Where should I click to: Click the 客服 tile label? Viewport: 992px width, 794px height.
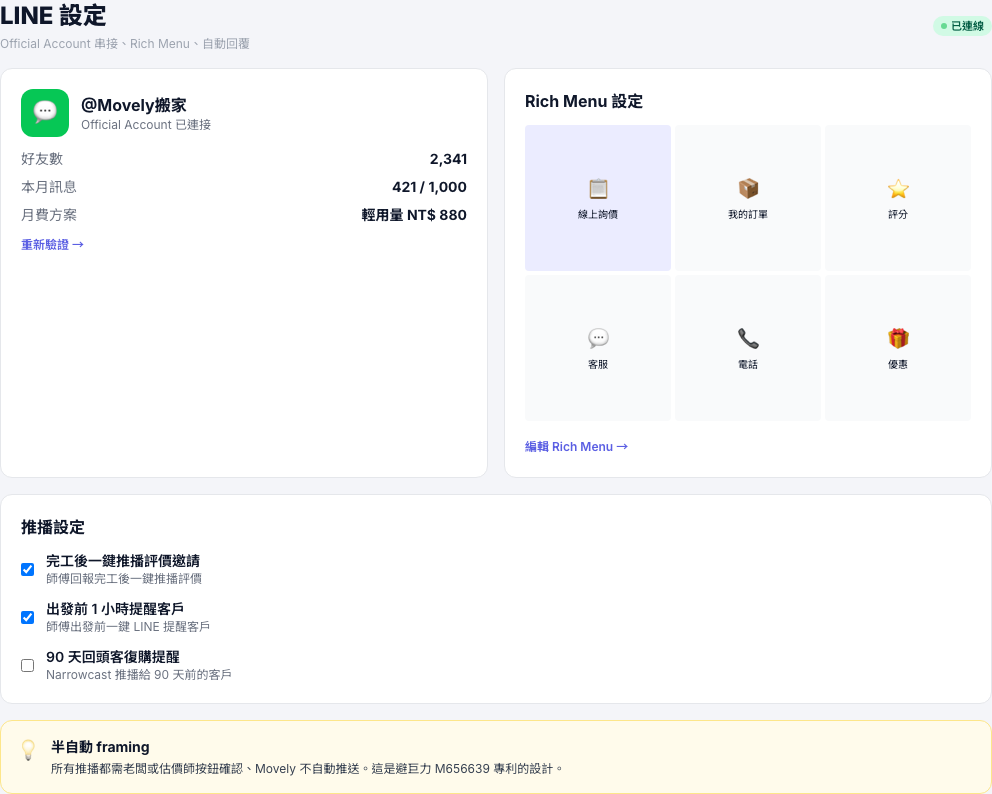(x=598, y=364)
